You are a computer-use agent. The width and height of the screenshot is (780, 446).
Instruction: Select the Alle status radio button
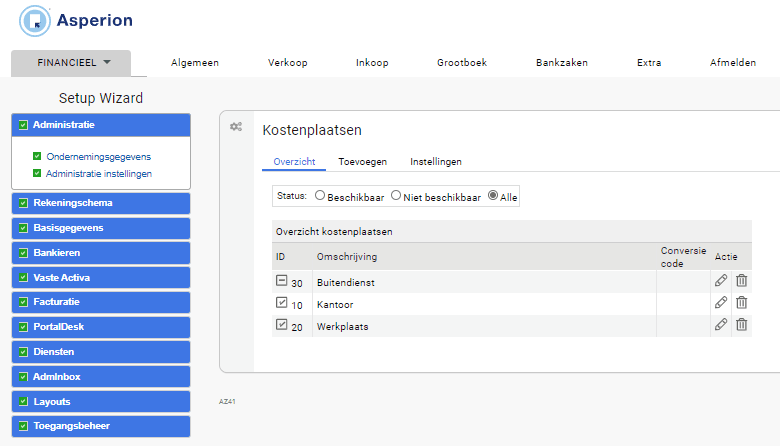click(493, 195)
